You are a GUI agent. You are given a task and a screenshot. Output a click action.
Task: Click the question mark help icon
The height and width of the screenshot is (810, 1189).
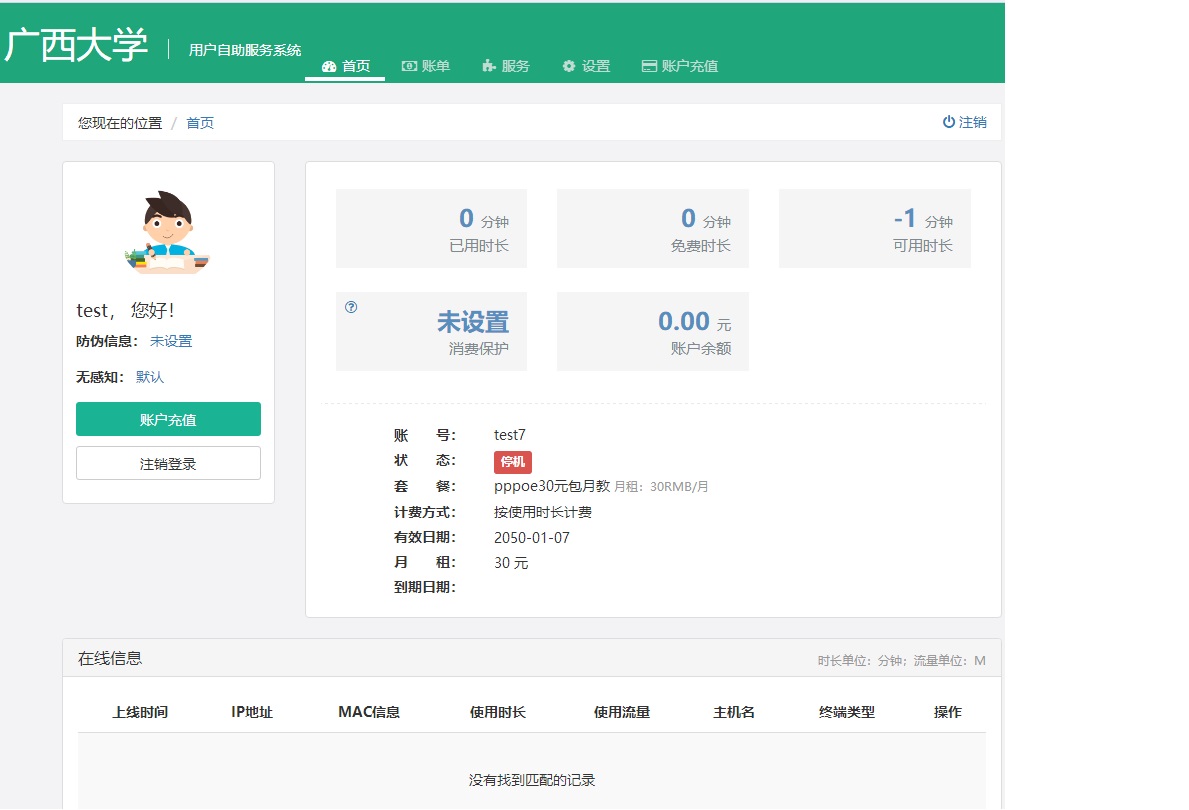[x=351, y=307]
